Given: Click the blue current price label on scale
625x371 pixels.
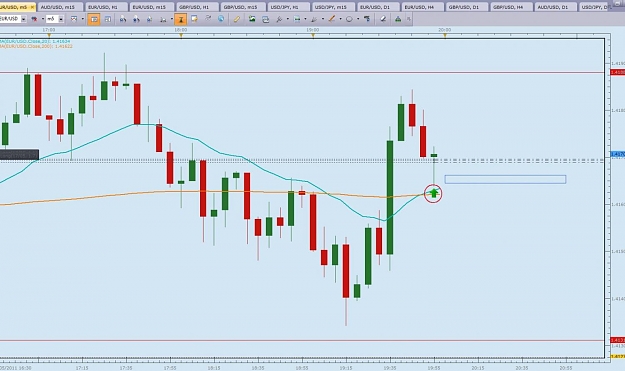Looking at the screenshot, I should click(618, 154).
